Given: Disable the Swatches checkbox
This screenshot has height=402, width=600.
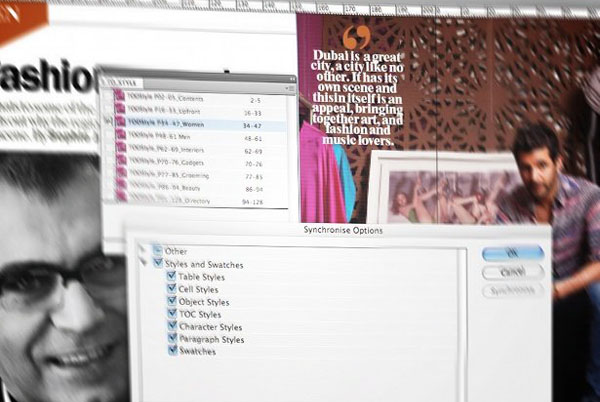Looking at the screenshot, I should click(172, 352).
